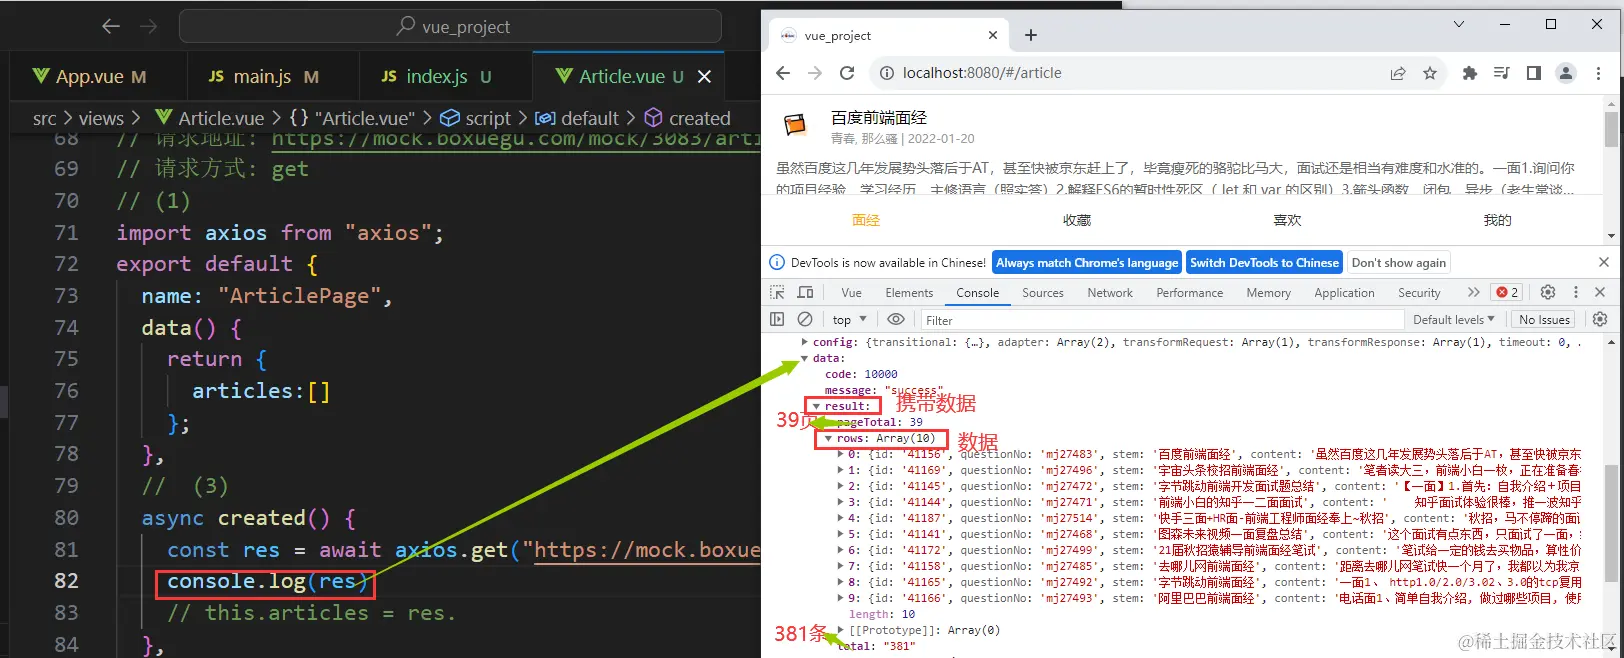Viewport: 1624px width, 658px height.
Task: Toggle Chrome side panel icon
Action: point(1534,73)
